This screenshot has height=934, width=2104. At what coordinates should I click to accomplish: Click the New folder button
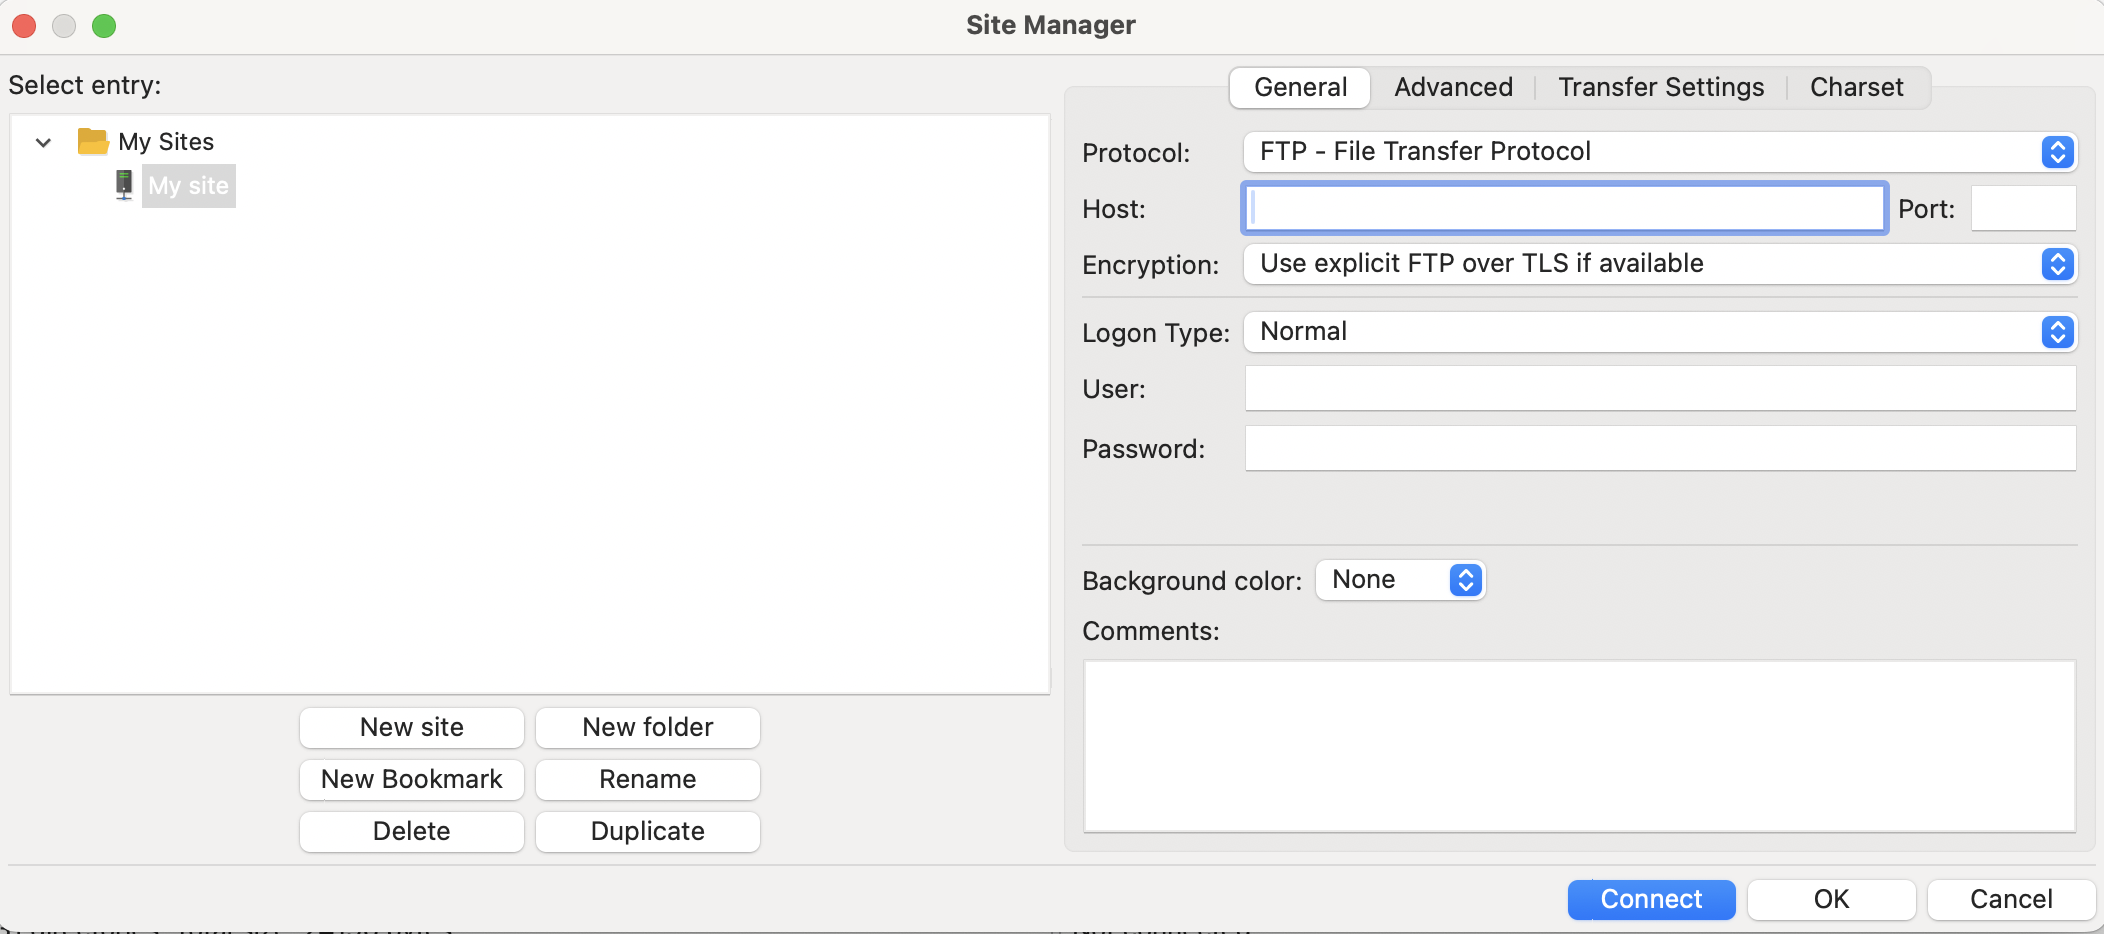[x=647, y=727]
